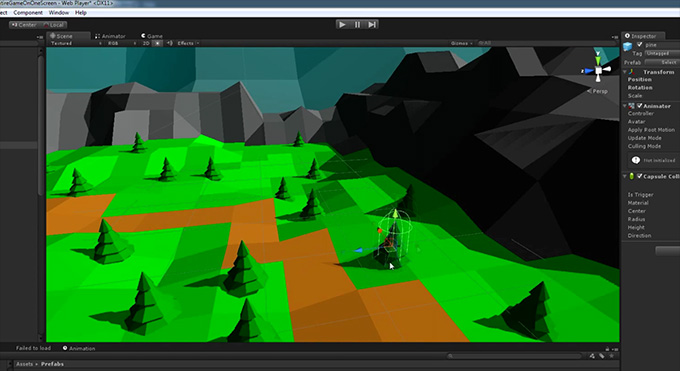Click the Not Initialized info icon
The height and width of the screenshot is (371, 680).
click(636, 160)
